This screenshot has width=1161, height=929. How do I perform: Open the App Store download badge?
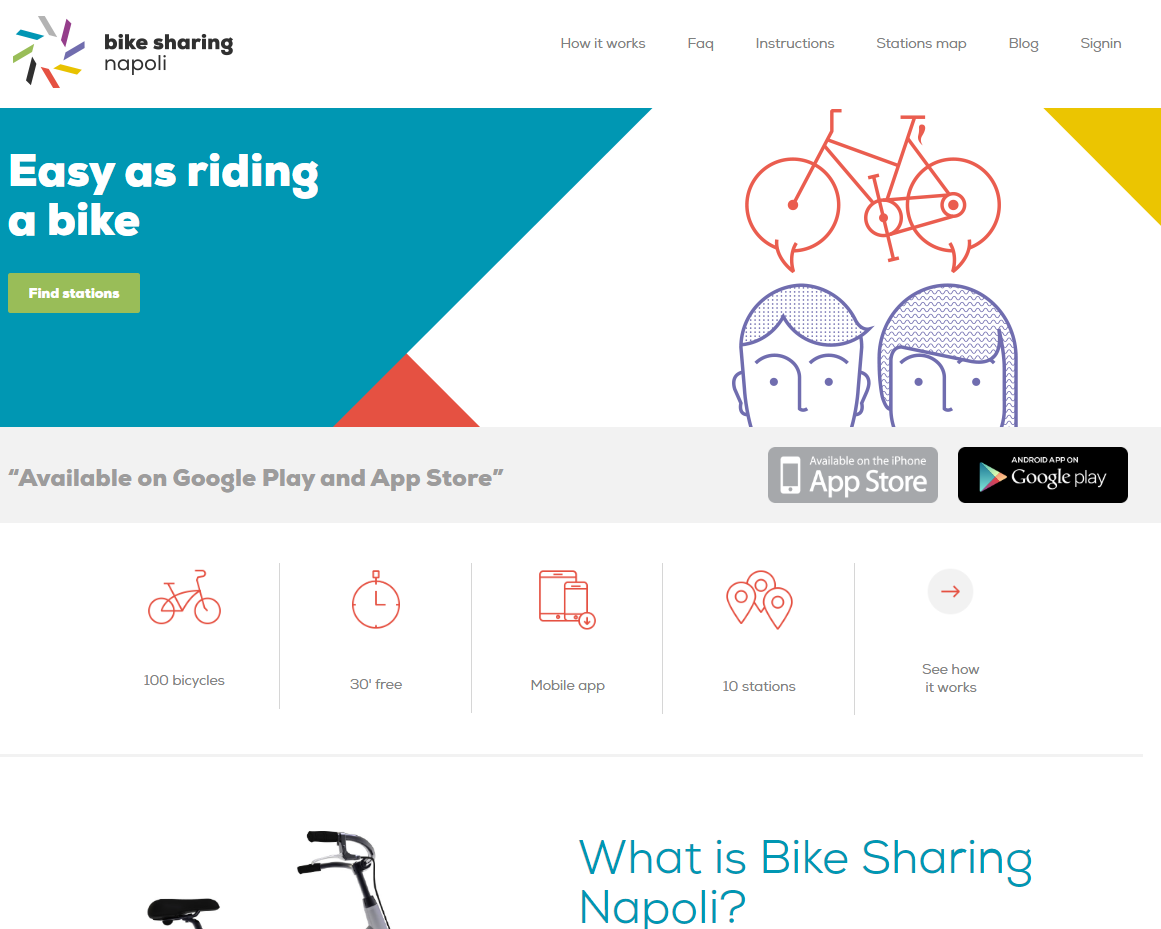(853, 475)
